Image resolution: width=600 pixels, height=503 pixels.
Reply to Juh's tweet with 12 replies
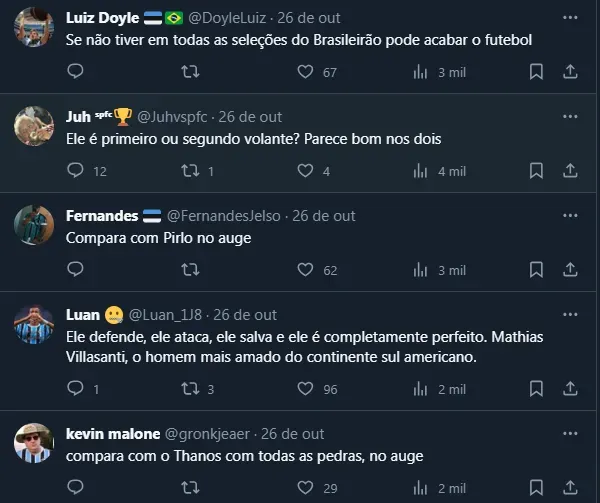tap(75, 171)
